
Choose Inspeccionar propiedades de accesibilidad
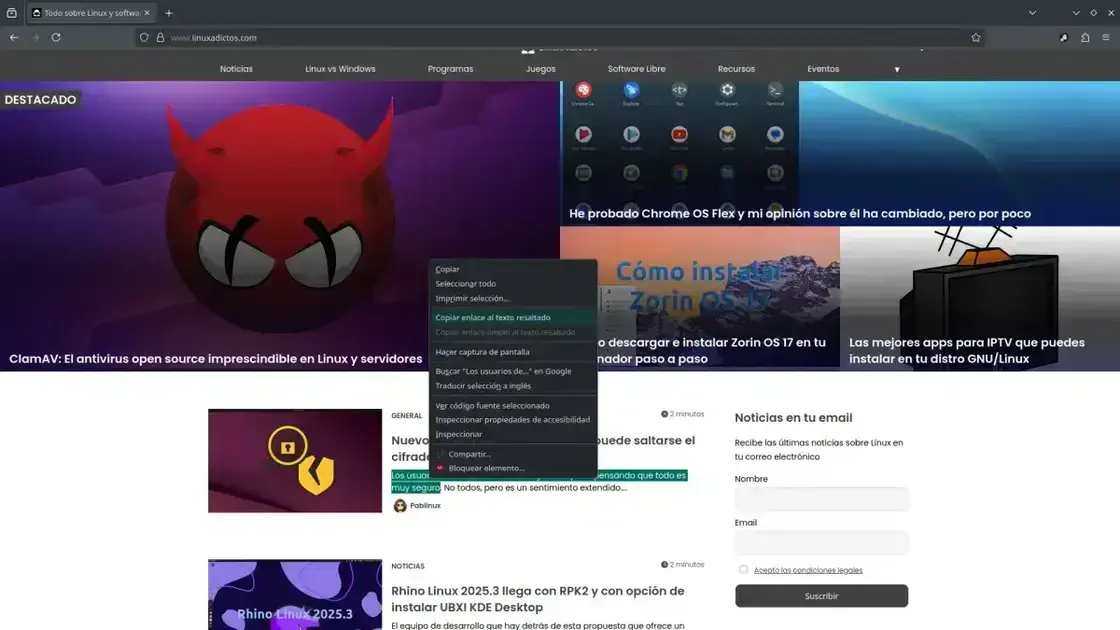pos(513,420)
